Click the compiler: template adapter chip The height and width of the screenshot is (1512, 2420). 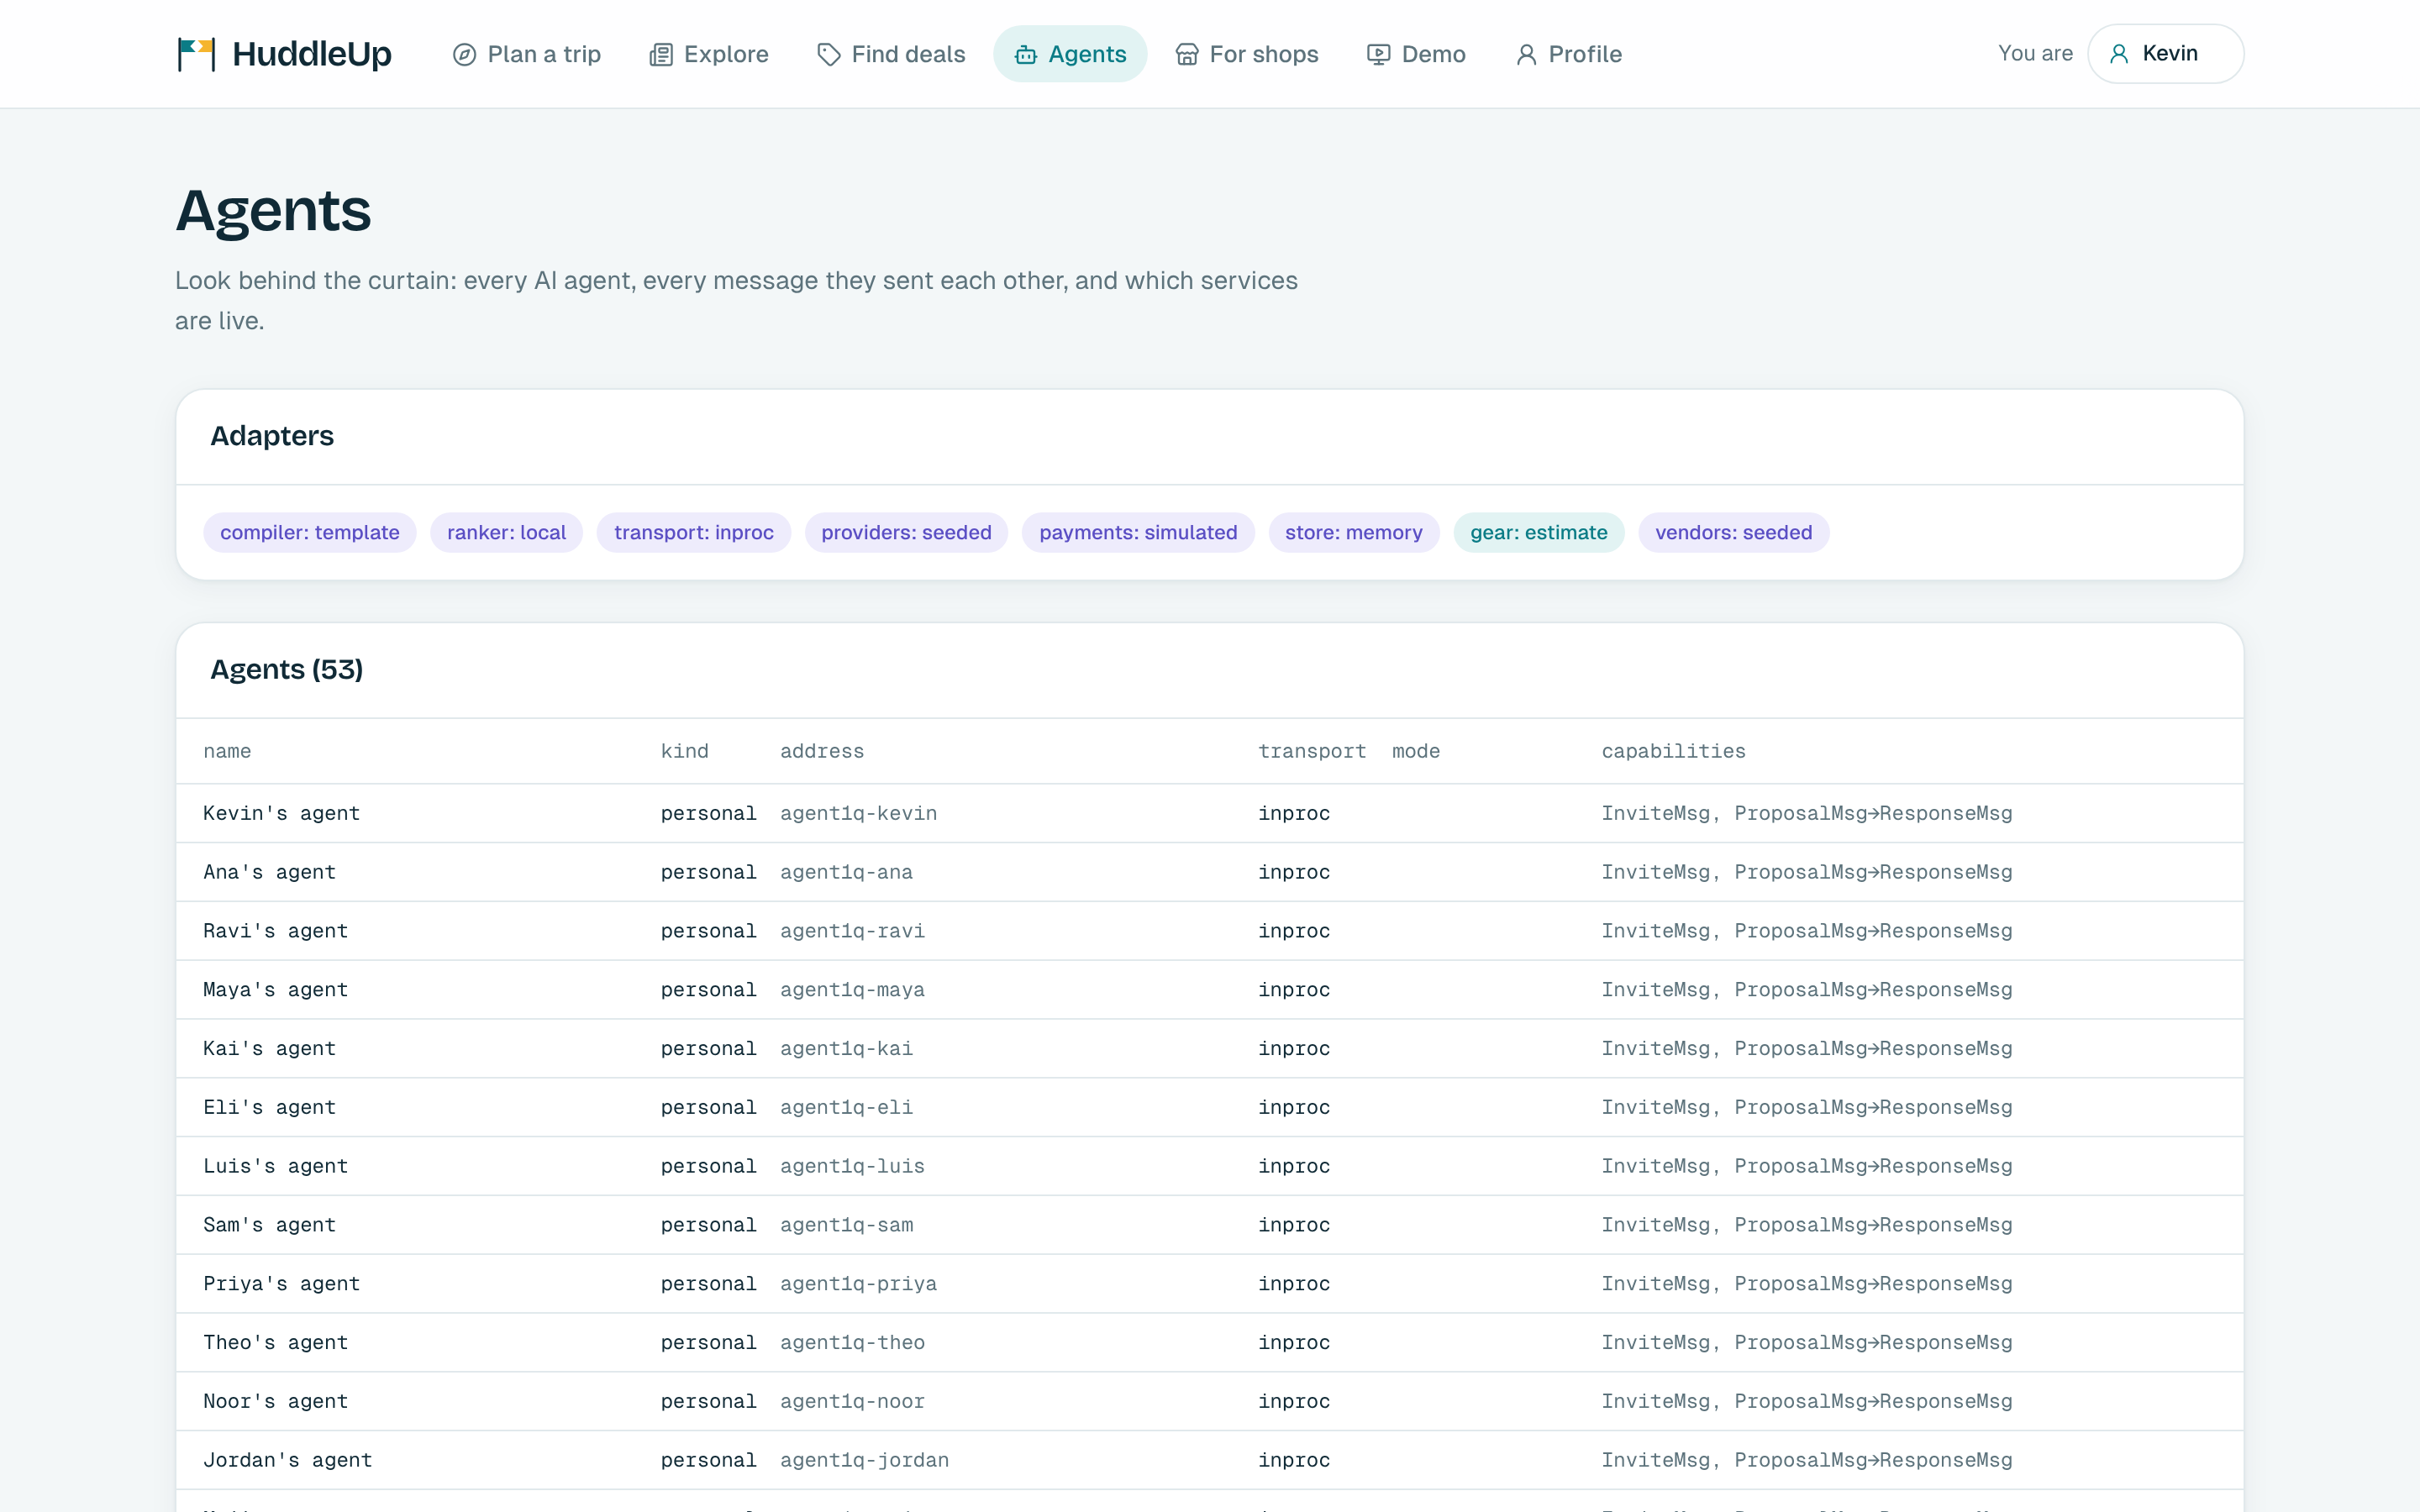click(310, 532)
